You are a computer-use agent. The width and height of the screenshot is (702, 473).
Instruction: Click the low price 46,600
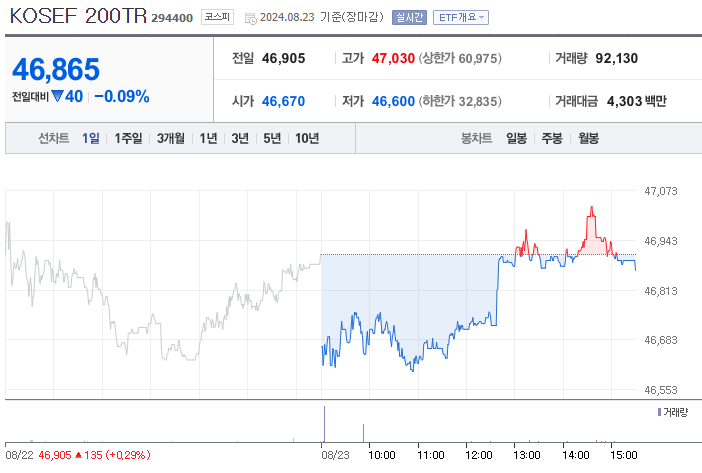393,101
